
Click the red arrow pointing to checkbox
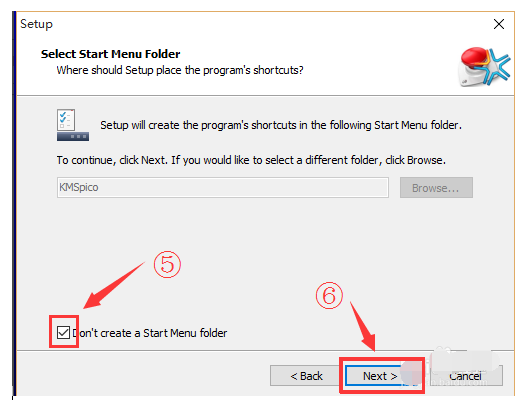click(114, 286)
